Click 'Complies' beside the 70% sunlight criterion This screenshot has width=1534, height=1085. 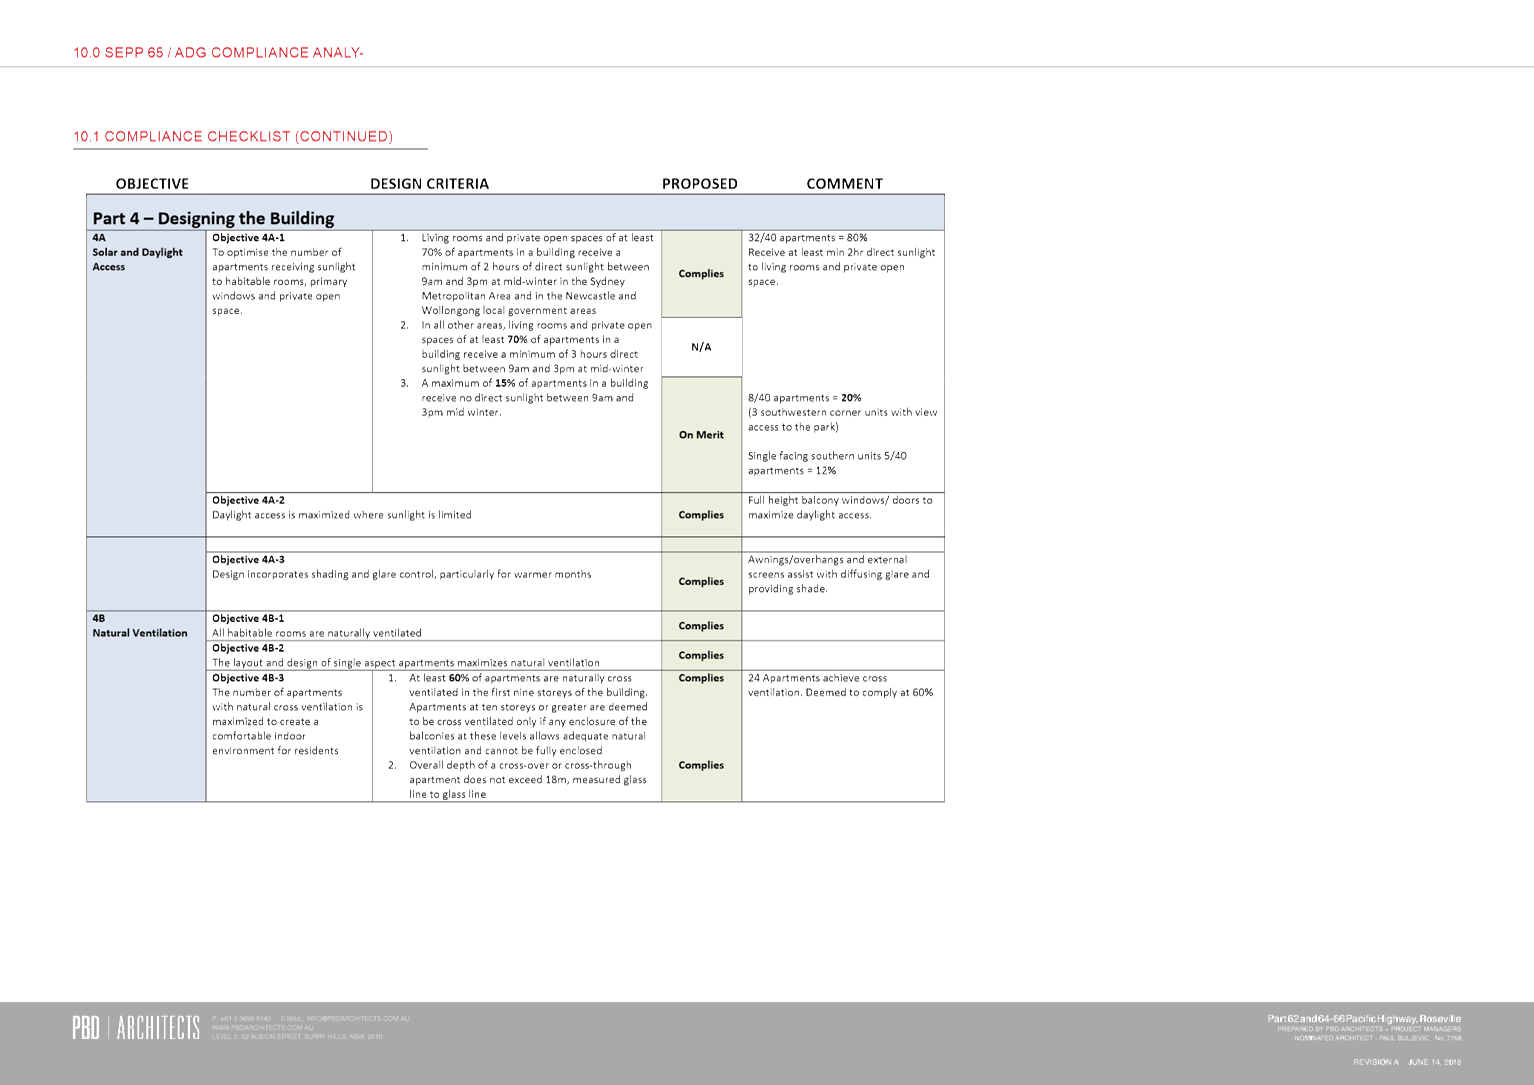701,274
